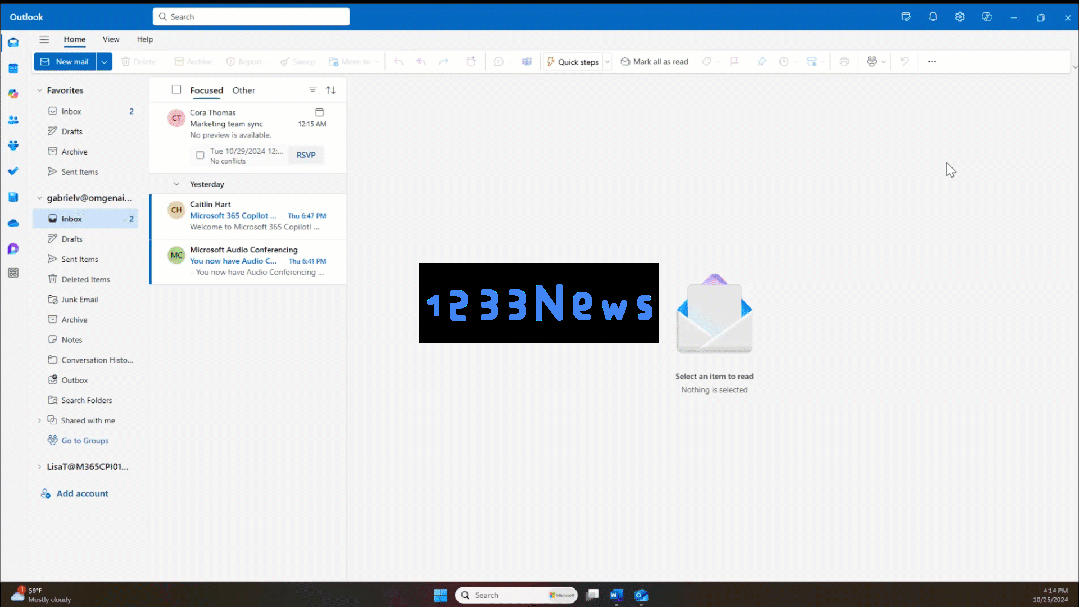The image size is (1079, 607).
Task: Open the Microsoft Audio Conferencing email
Action: coord(248,262)
